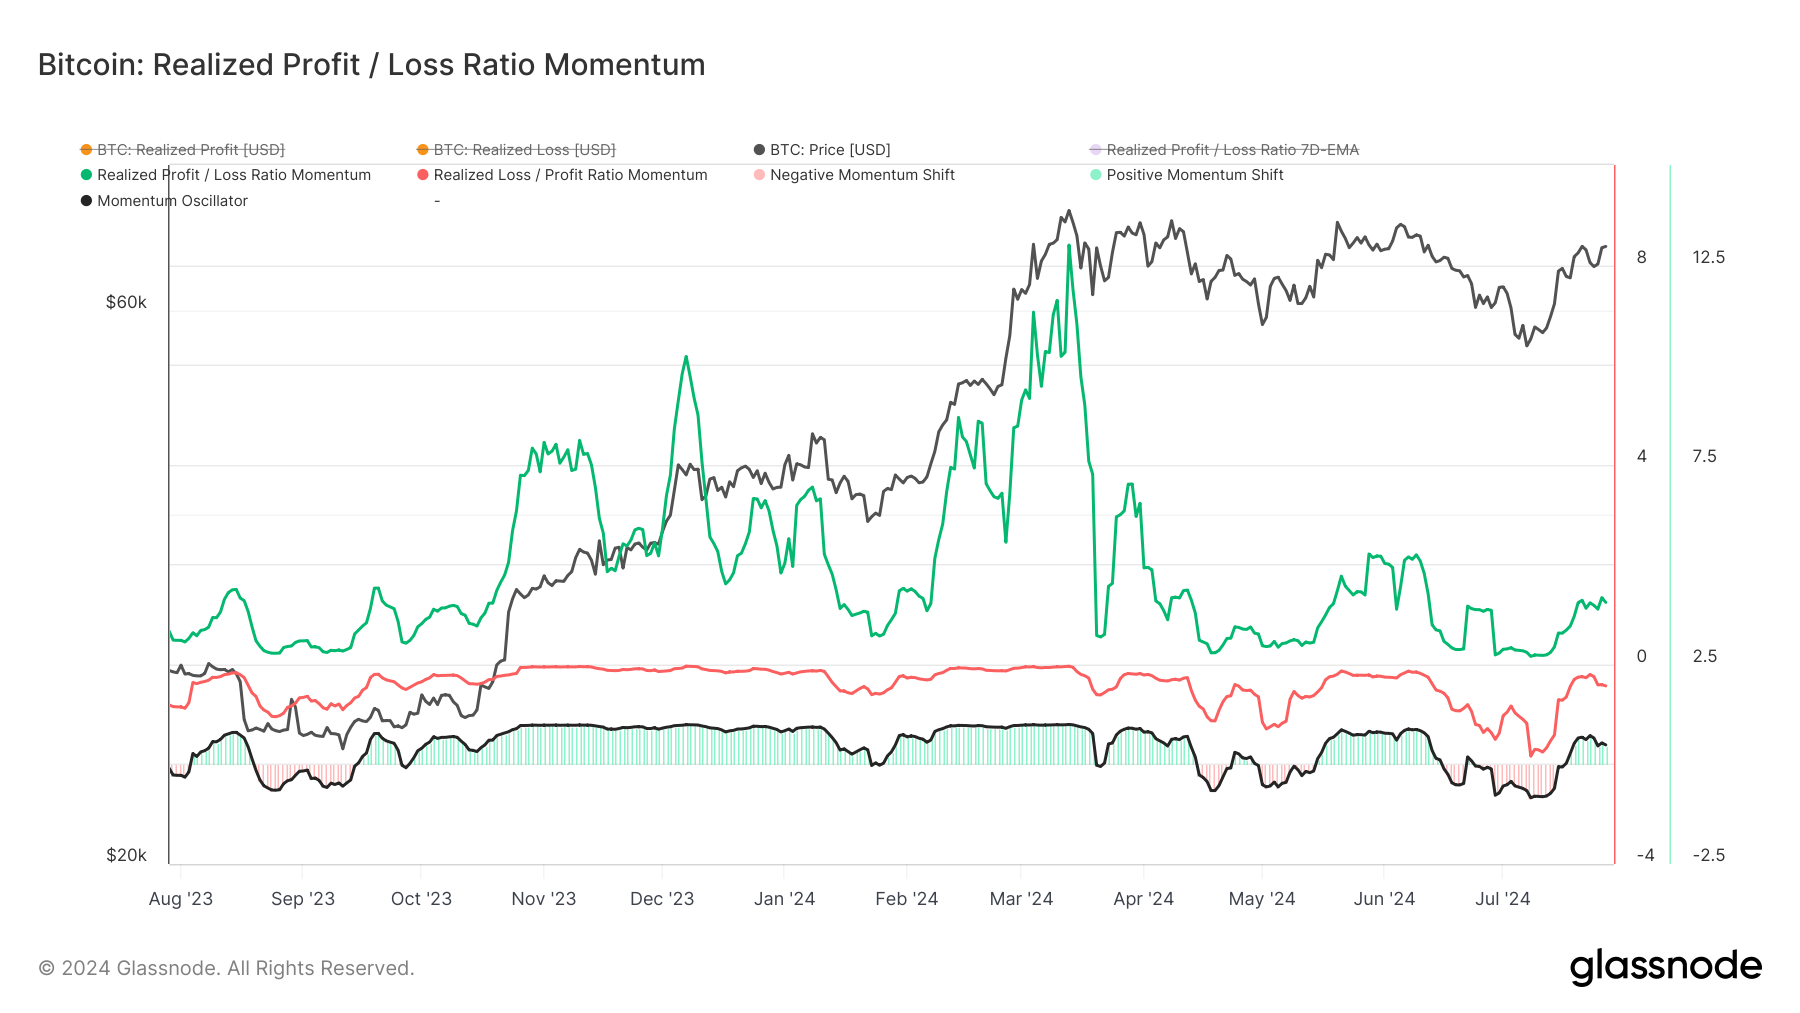Screen dimensions: 1800x1013
Task: Toggle BTC: Realized Loss [USD] legend entry
Action: pyautogui.click(x=516, y=150)
